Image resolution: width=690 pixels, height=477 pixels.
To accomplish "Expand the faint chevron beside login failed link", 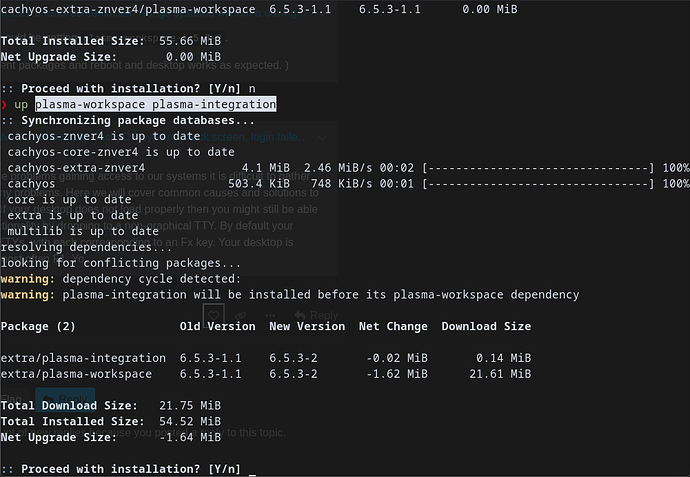I will (323, 137).
